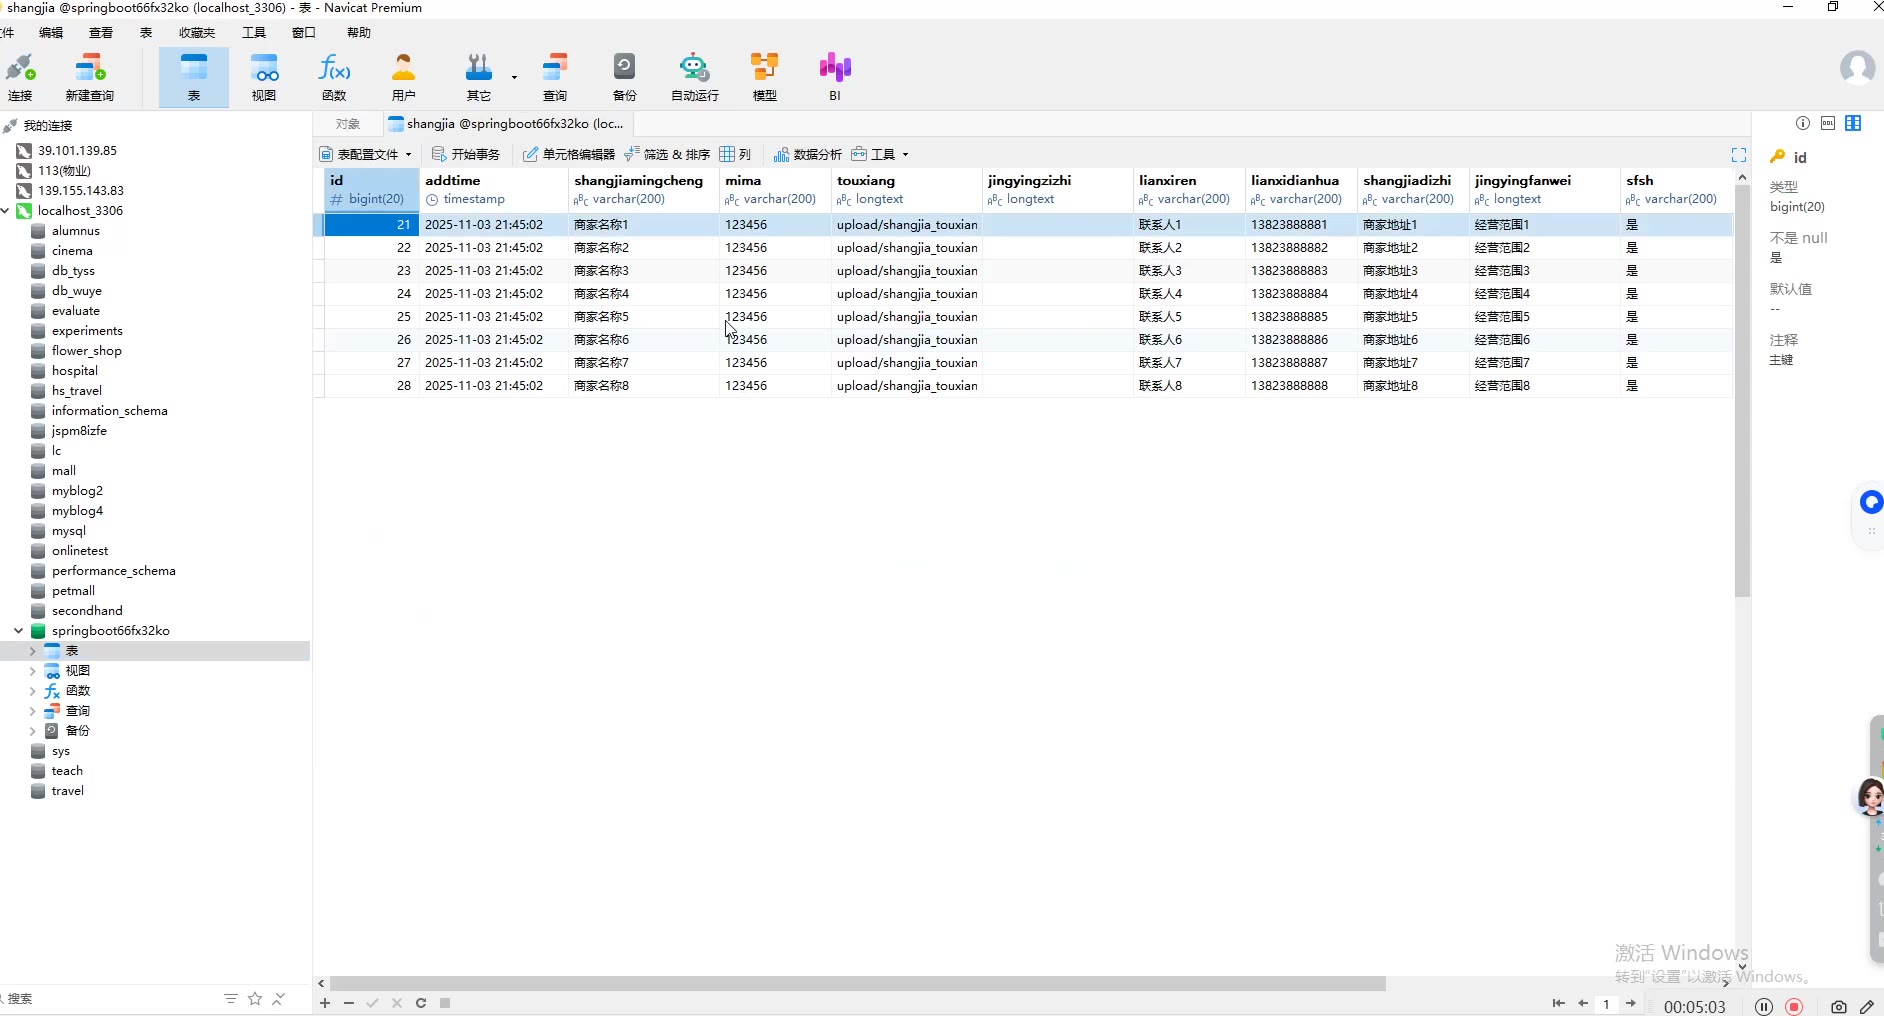Open the 表配置文件 dropdown
This screenshot has width=1884, height=1016.
[366, 155]
